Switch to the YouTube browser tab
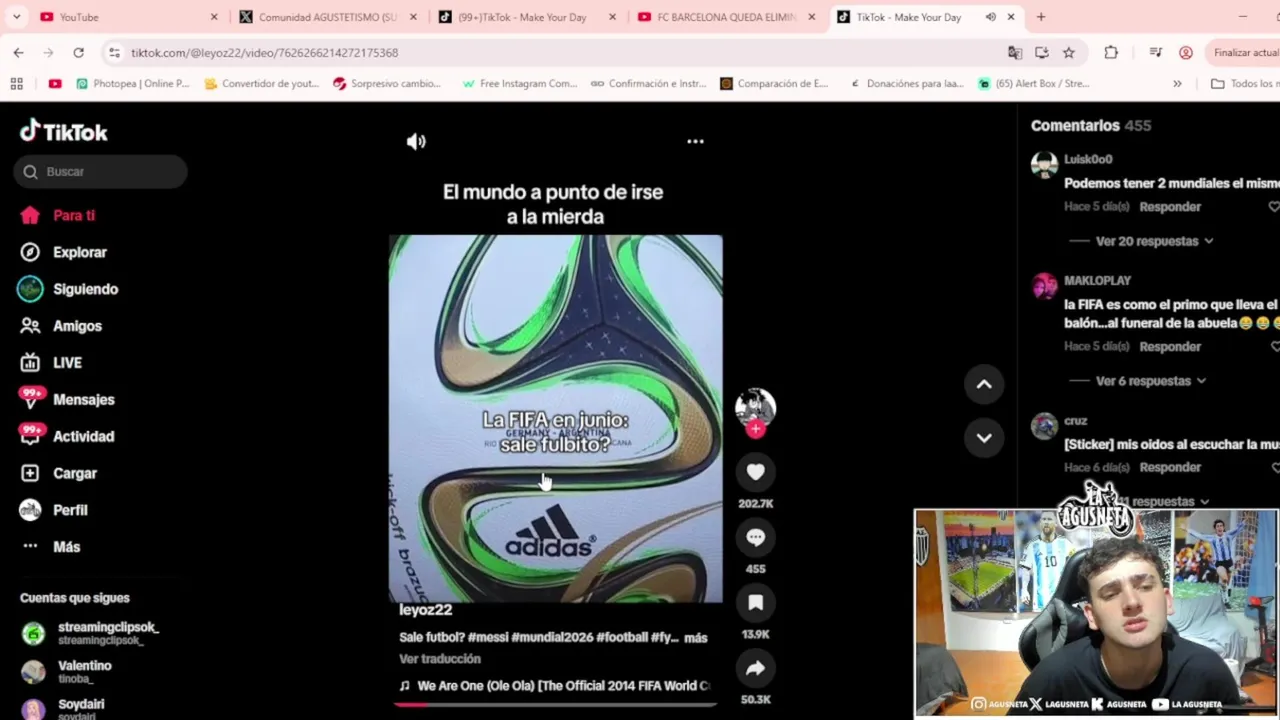 (x=128, y=17)
